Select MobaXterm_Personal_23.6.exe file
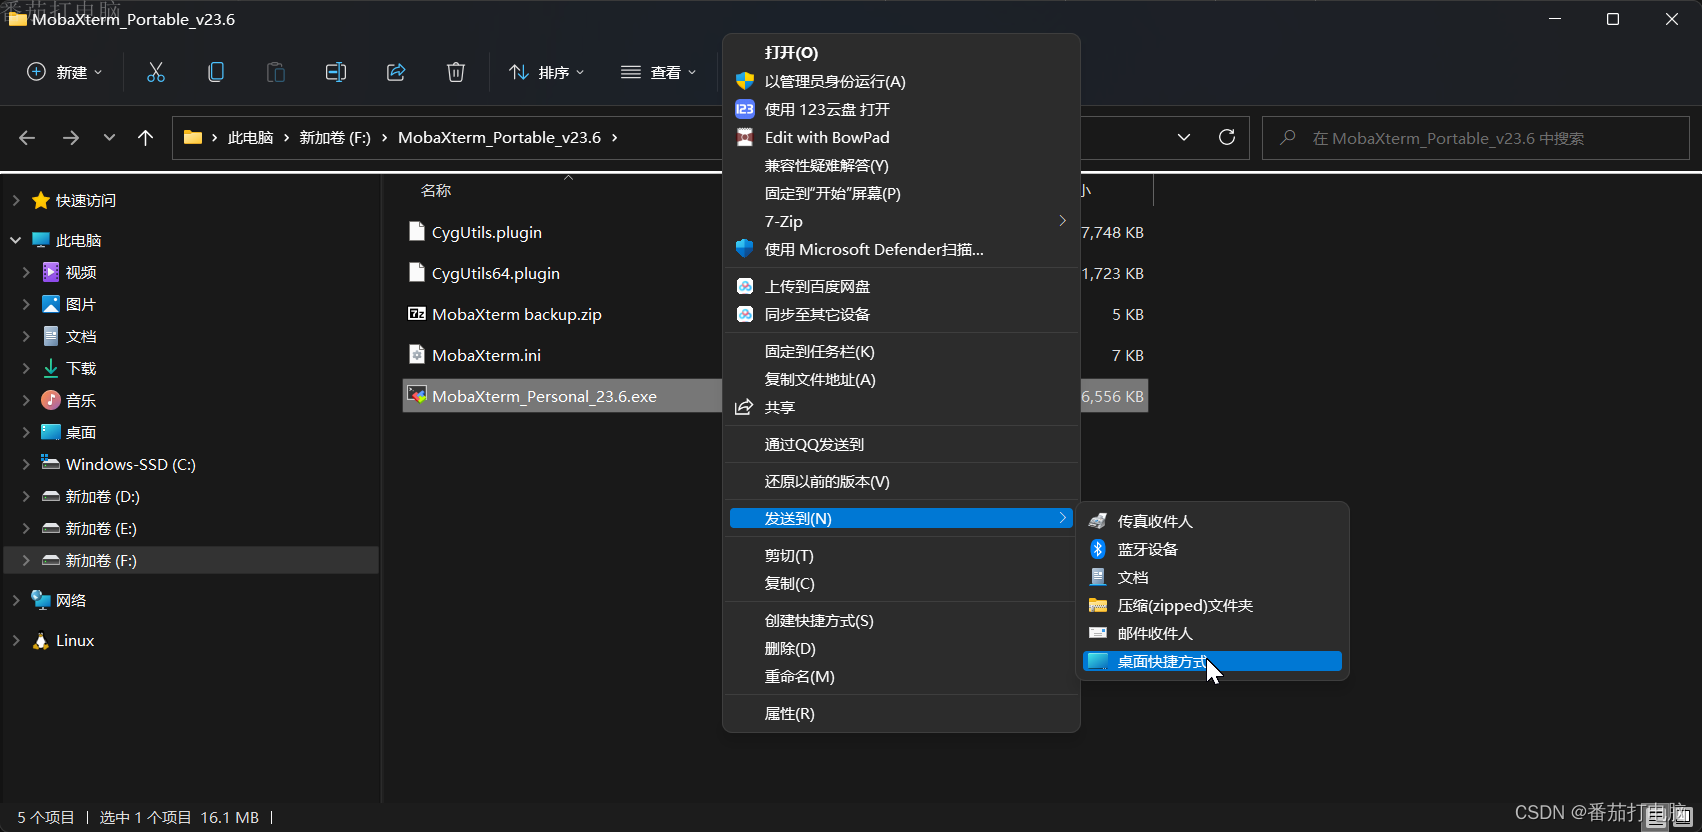Screen dimensions: 1702x832 (x=544, y=397)
